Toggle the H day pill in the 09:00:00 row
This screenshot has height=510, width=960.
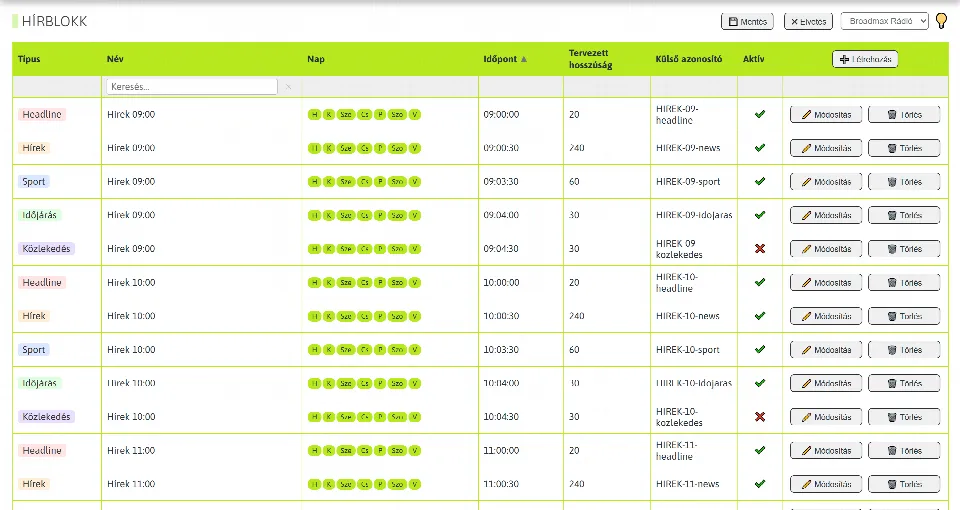pyautogui.click(x=314, y=114)
